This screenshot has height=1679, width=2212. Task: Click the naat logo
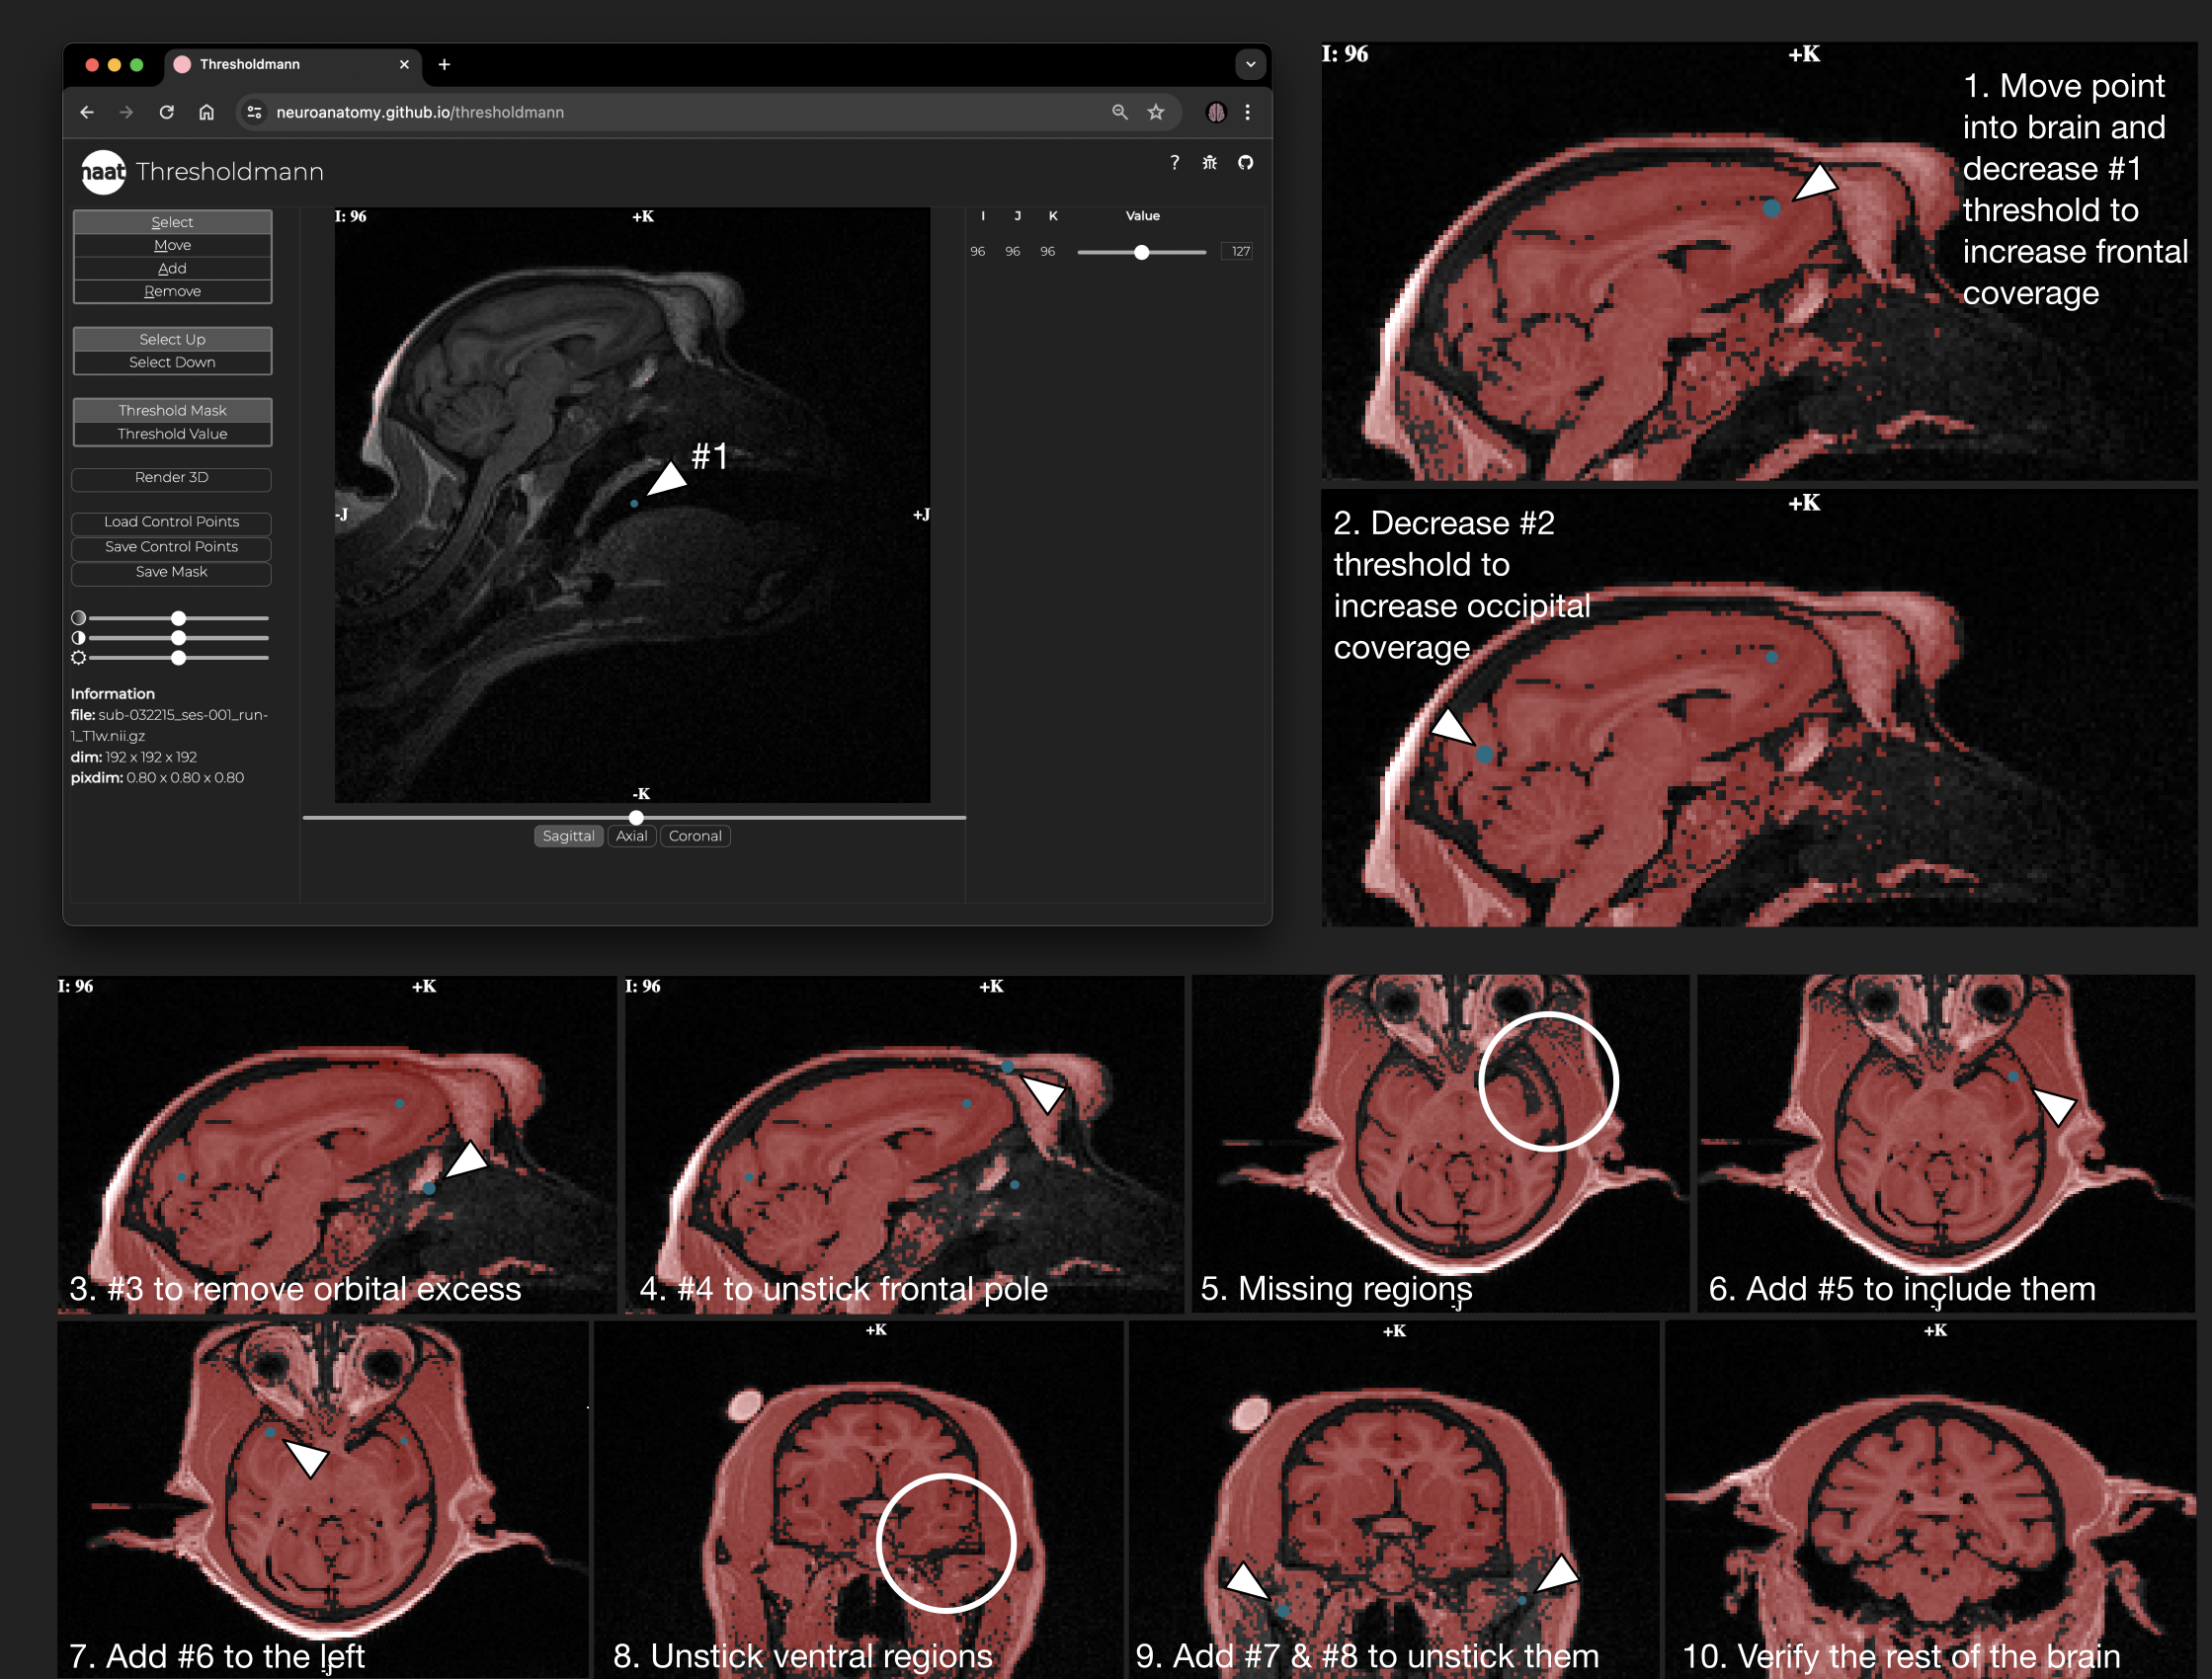103,172
